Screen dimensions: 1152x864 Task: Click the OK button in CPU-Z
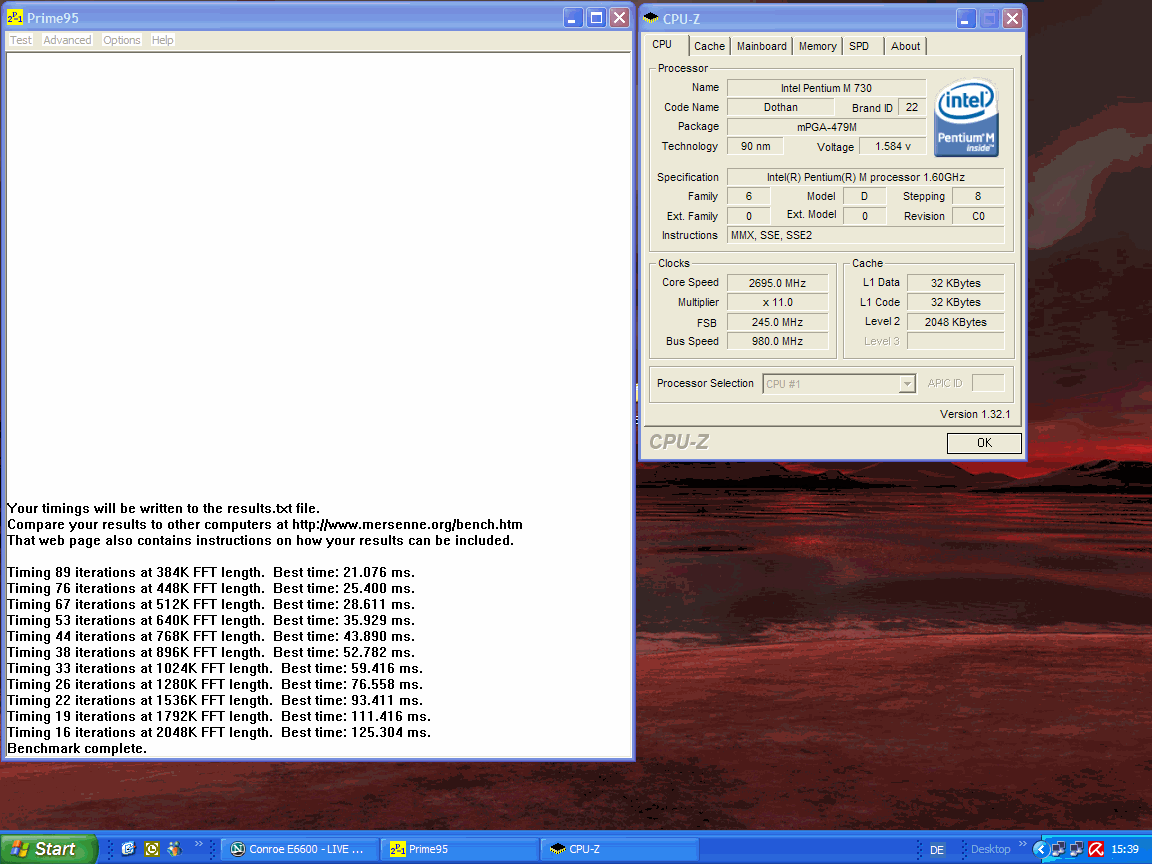[984, 443]
